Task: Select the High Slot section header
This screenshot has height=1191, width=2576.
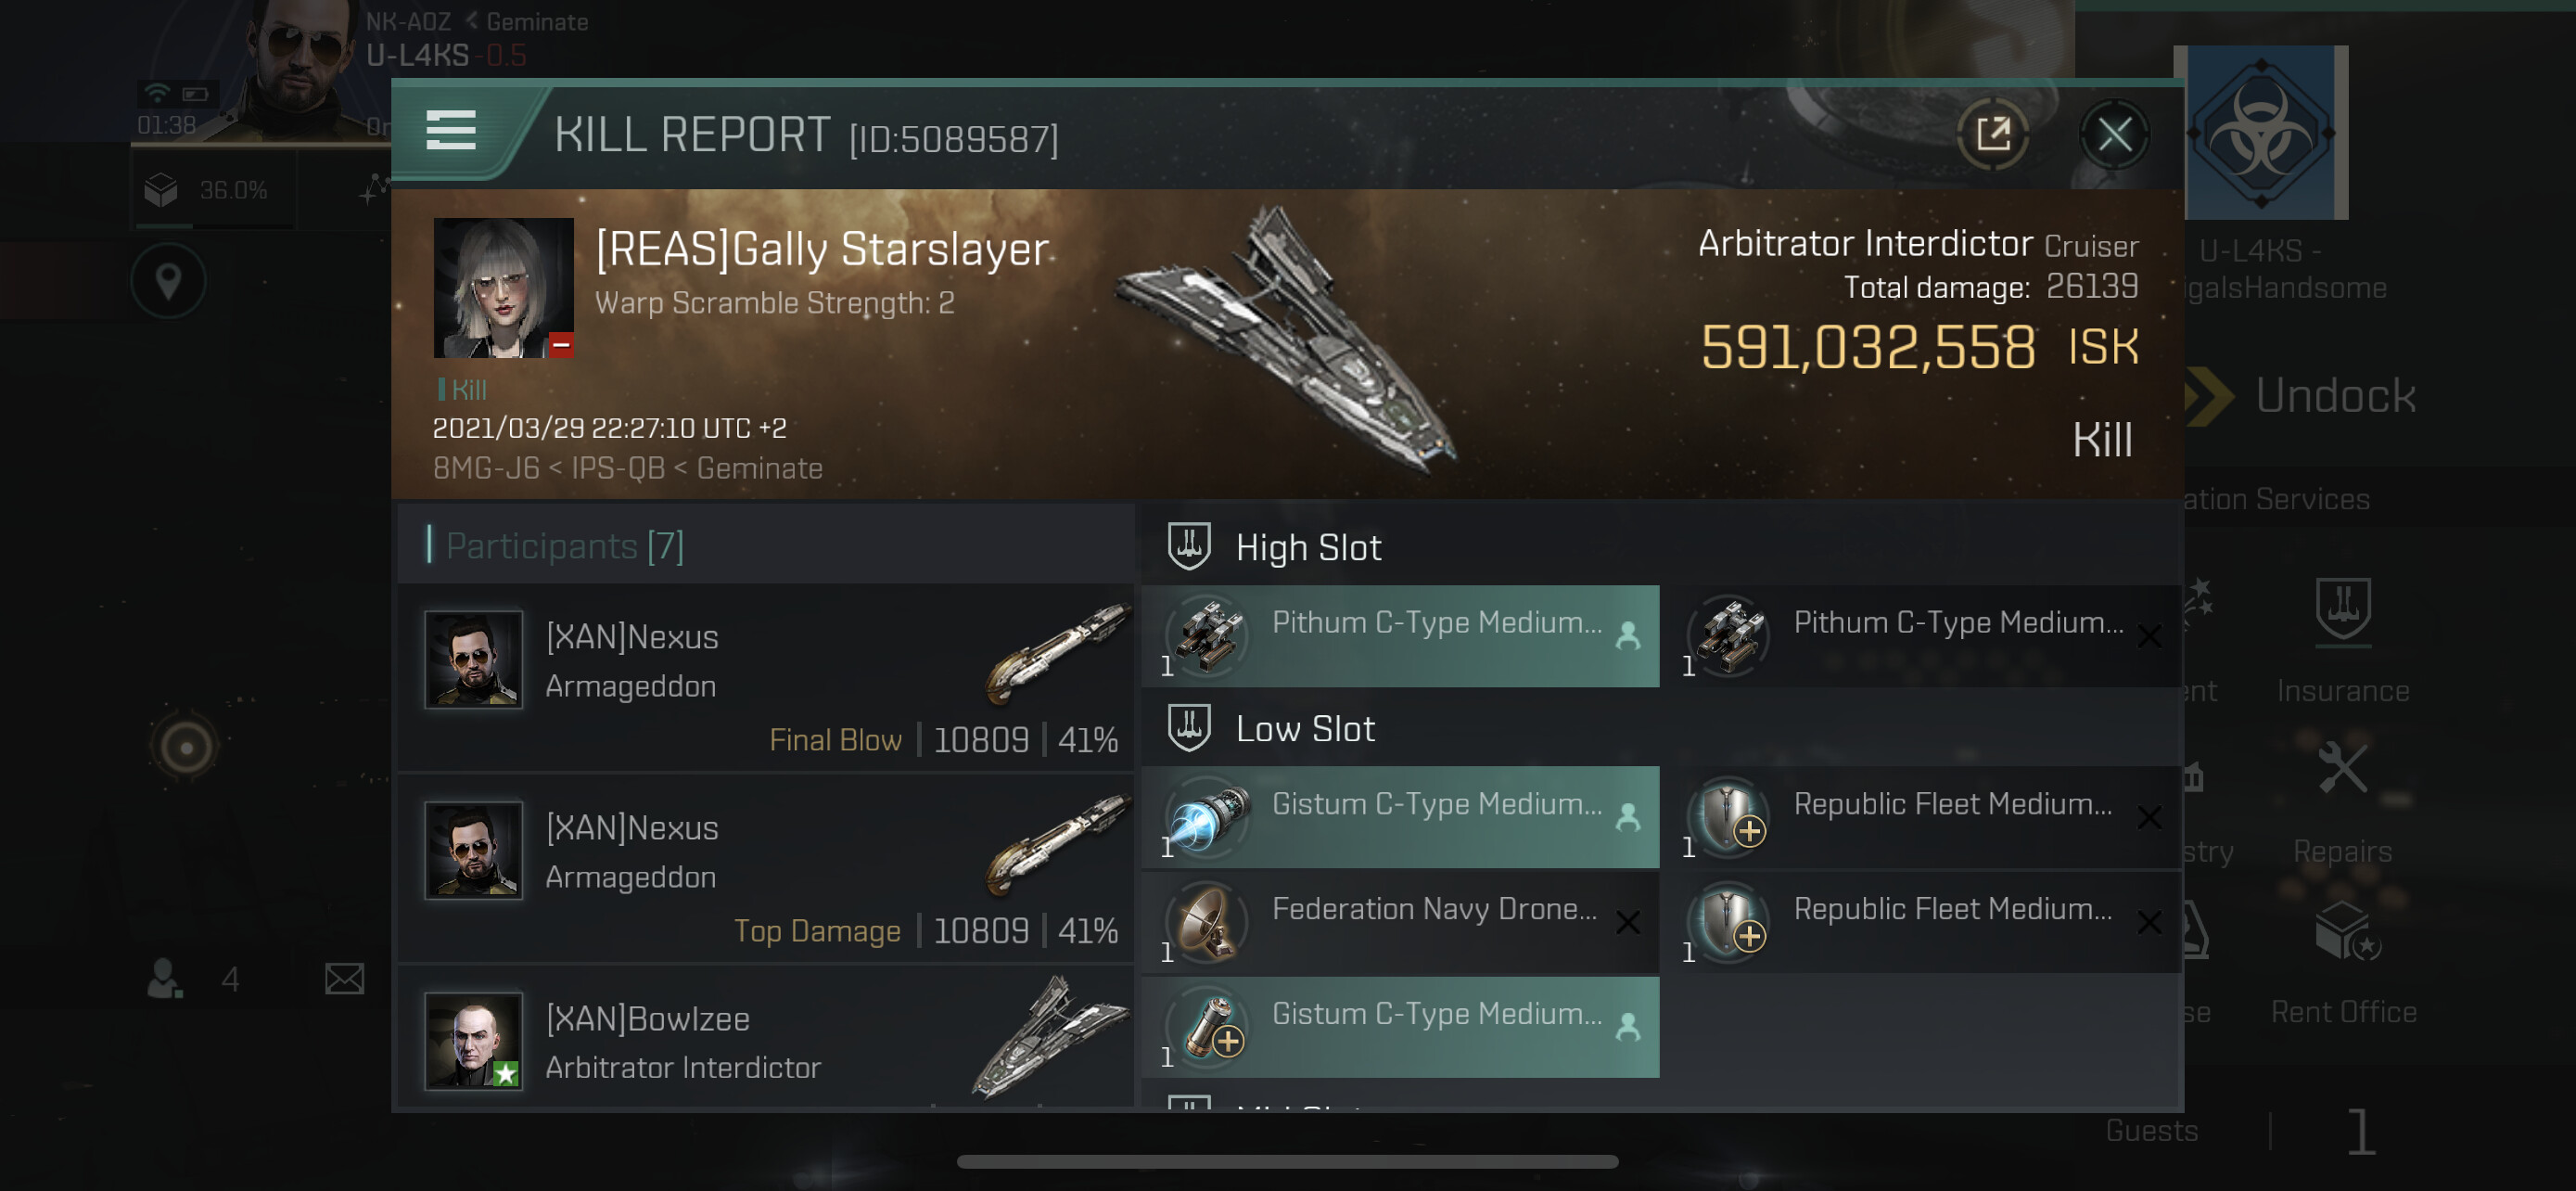Action: [x=1308, y=547]
